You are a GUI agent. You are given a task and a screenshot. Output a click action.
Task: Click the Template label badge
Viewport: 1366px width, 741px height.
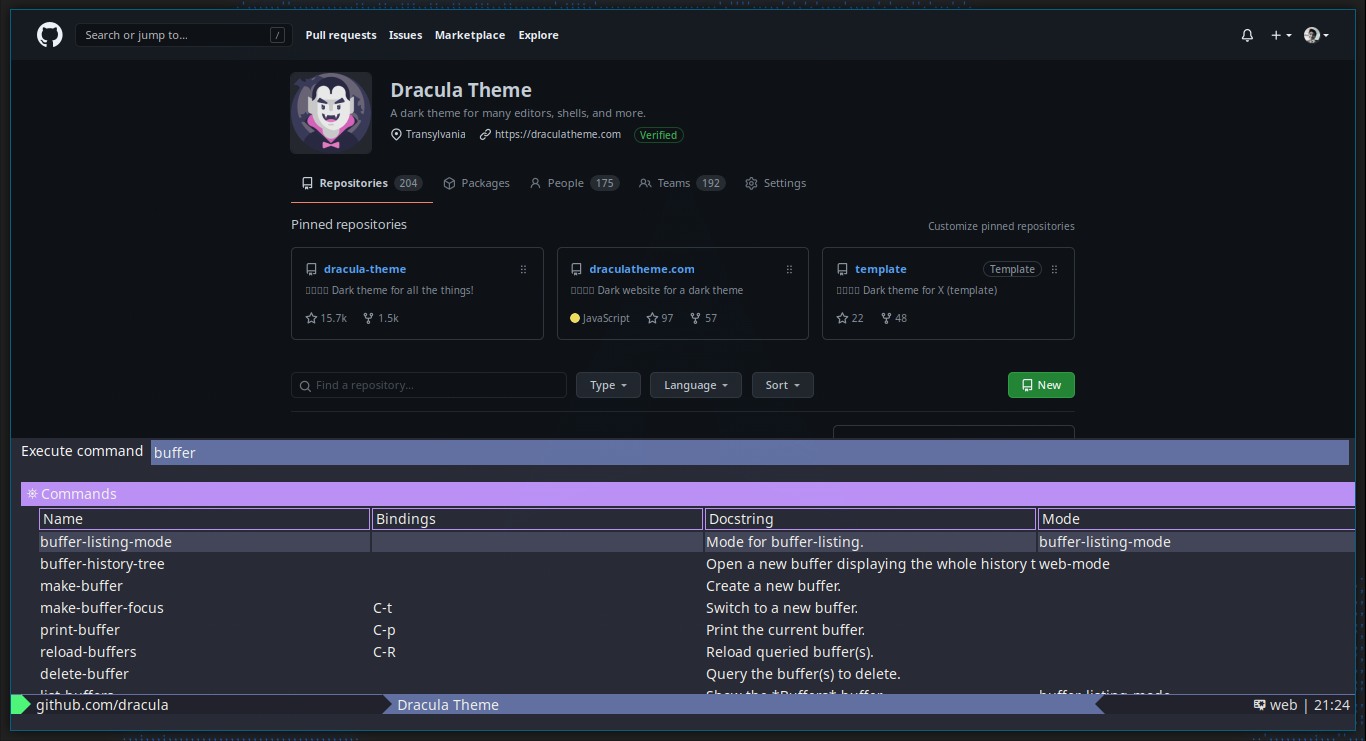[1012, 269]
